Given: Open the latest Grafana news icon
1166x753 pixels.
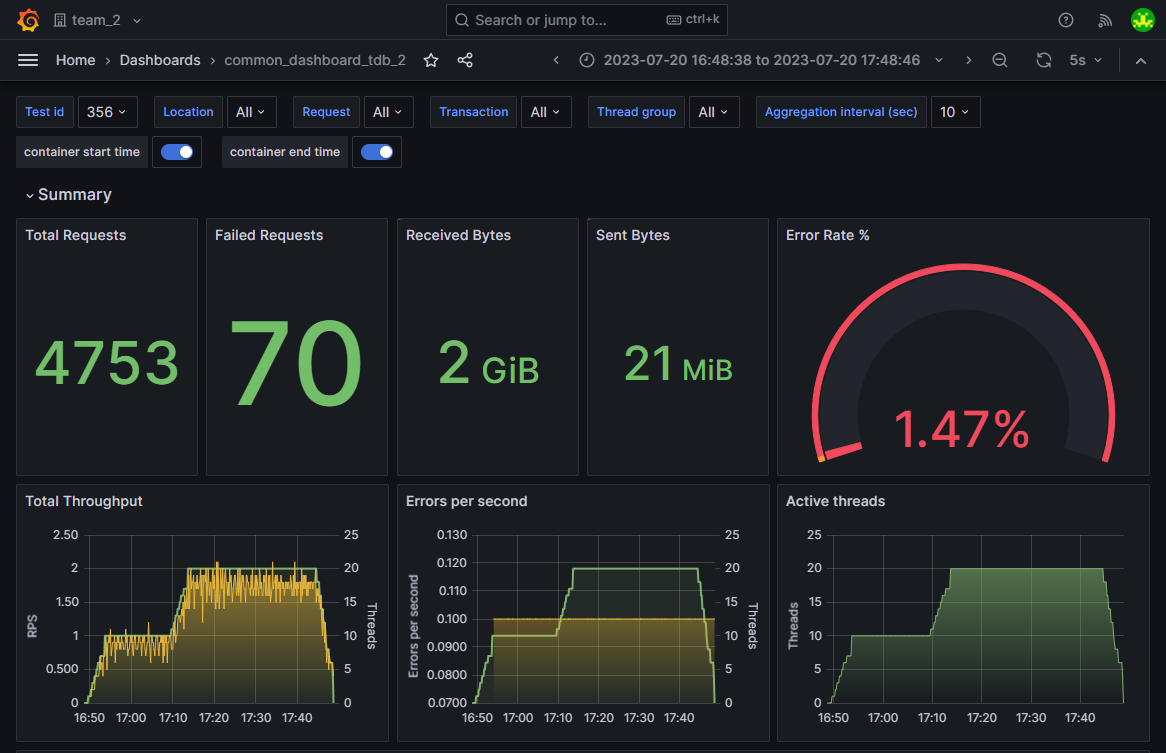Looking at the screenshot, I should [1104, 19].
